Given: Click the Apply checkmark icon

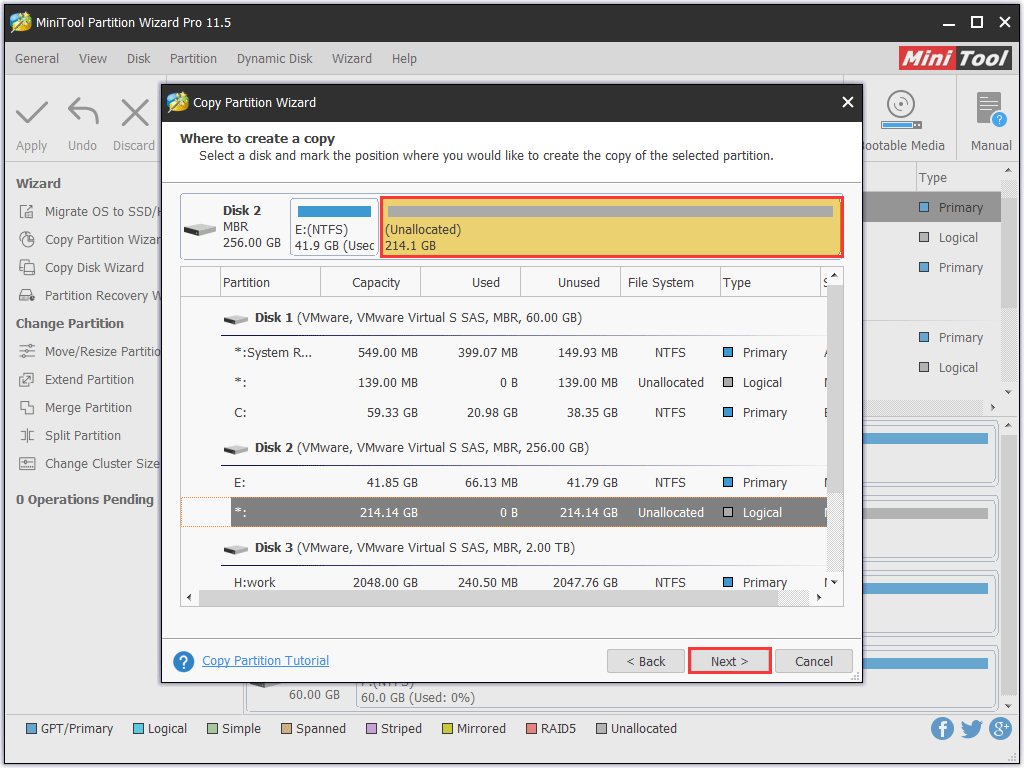Looking at the screenshot, I should (31, 112).
